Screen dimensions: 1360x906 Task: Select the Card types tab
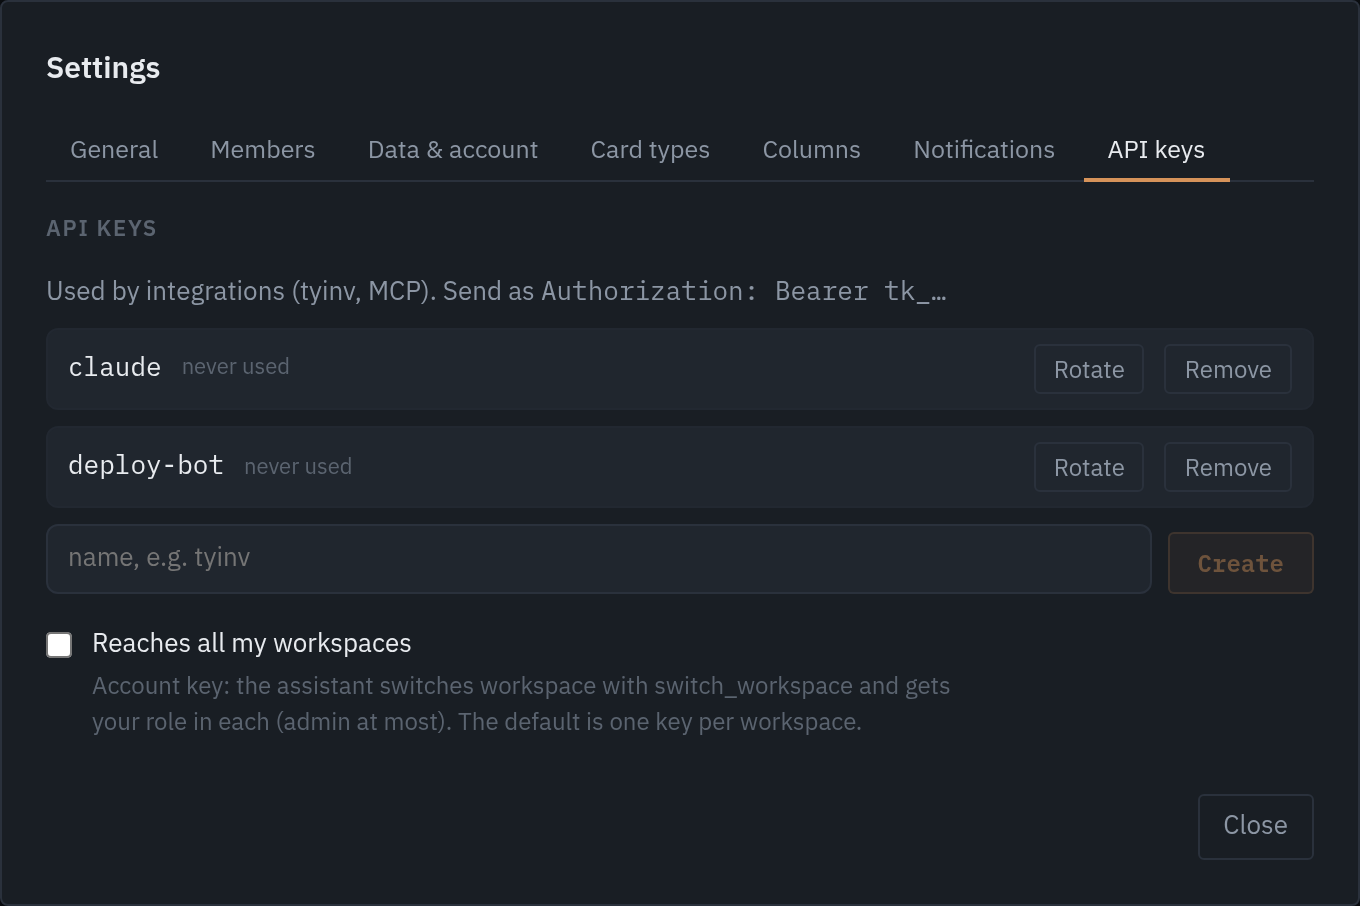(650, 150)
